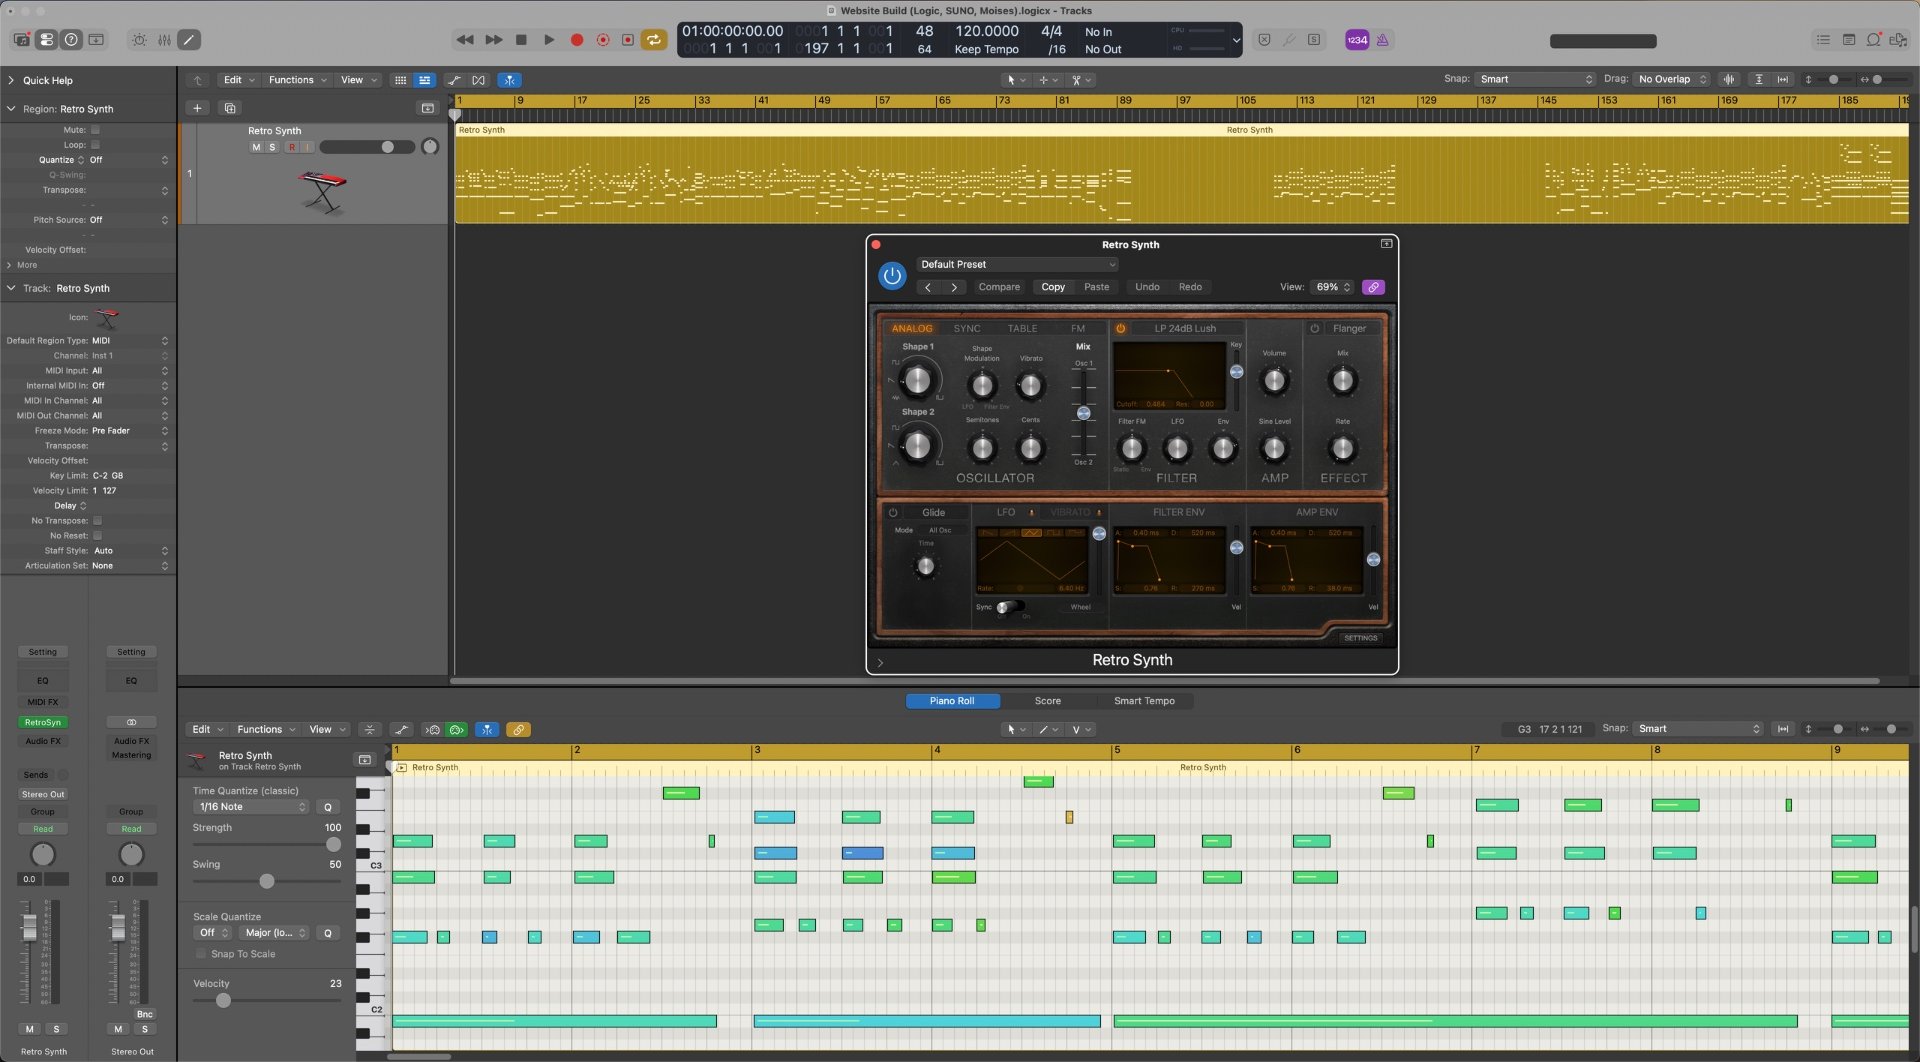
Task: Toggle the Inspector button in control bar
Action: pyautogui.click(x=47, y=40)
